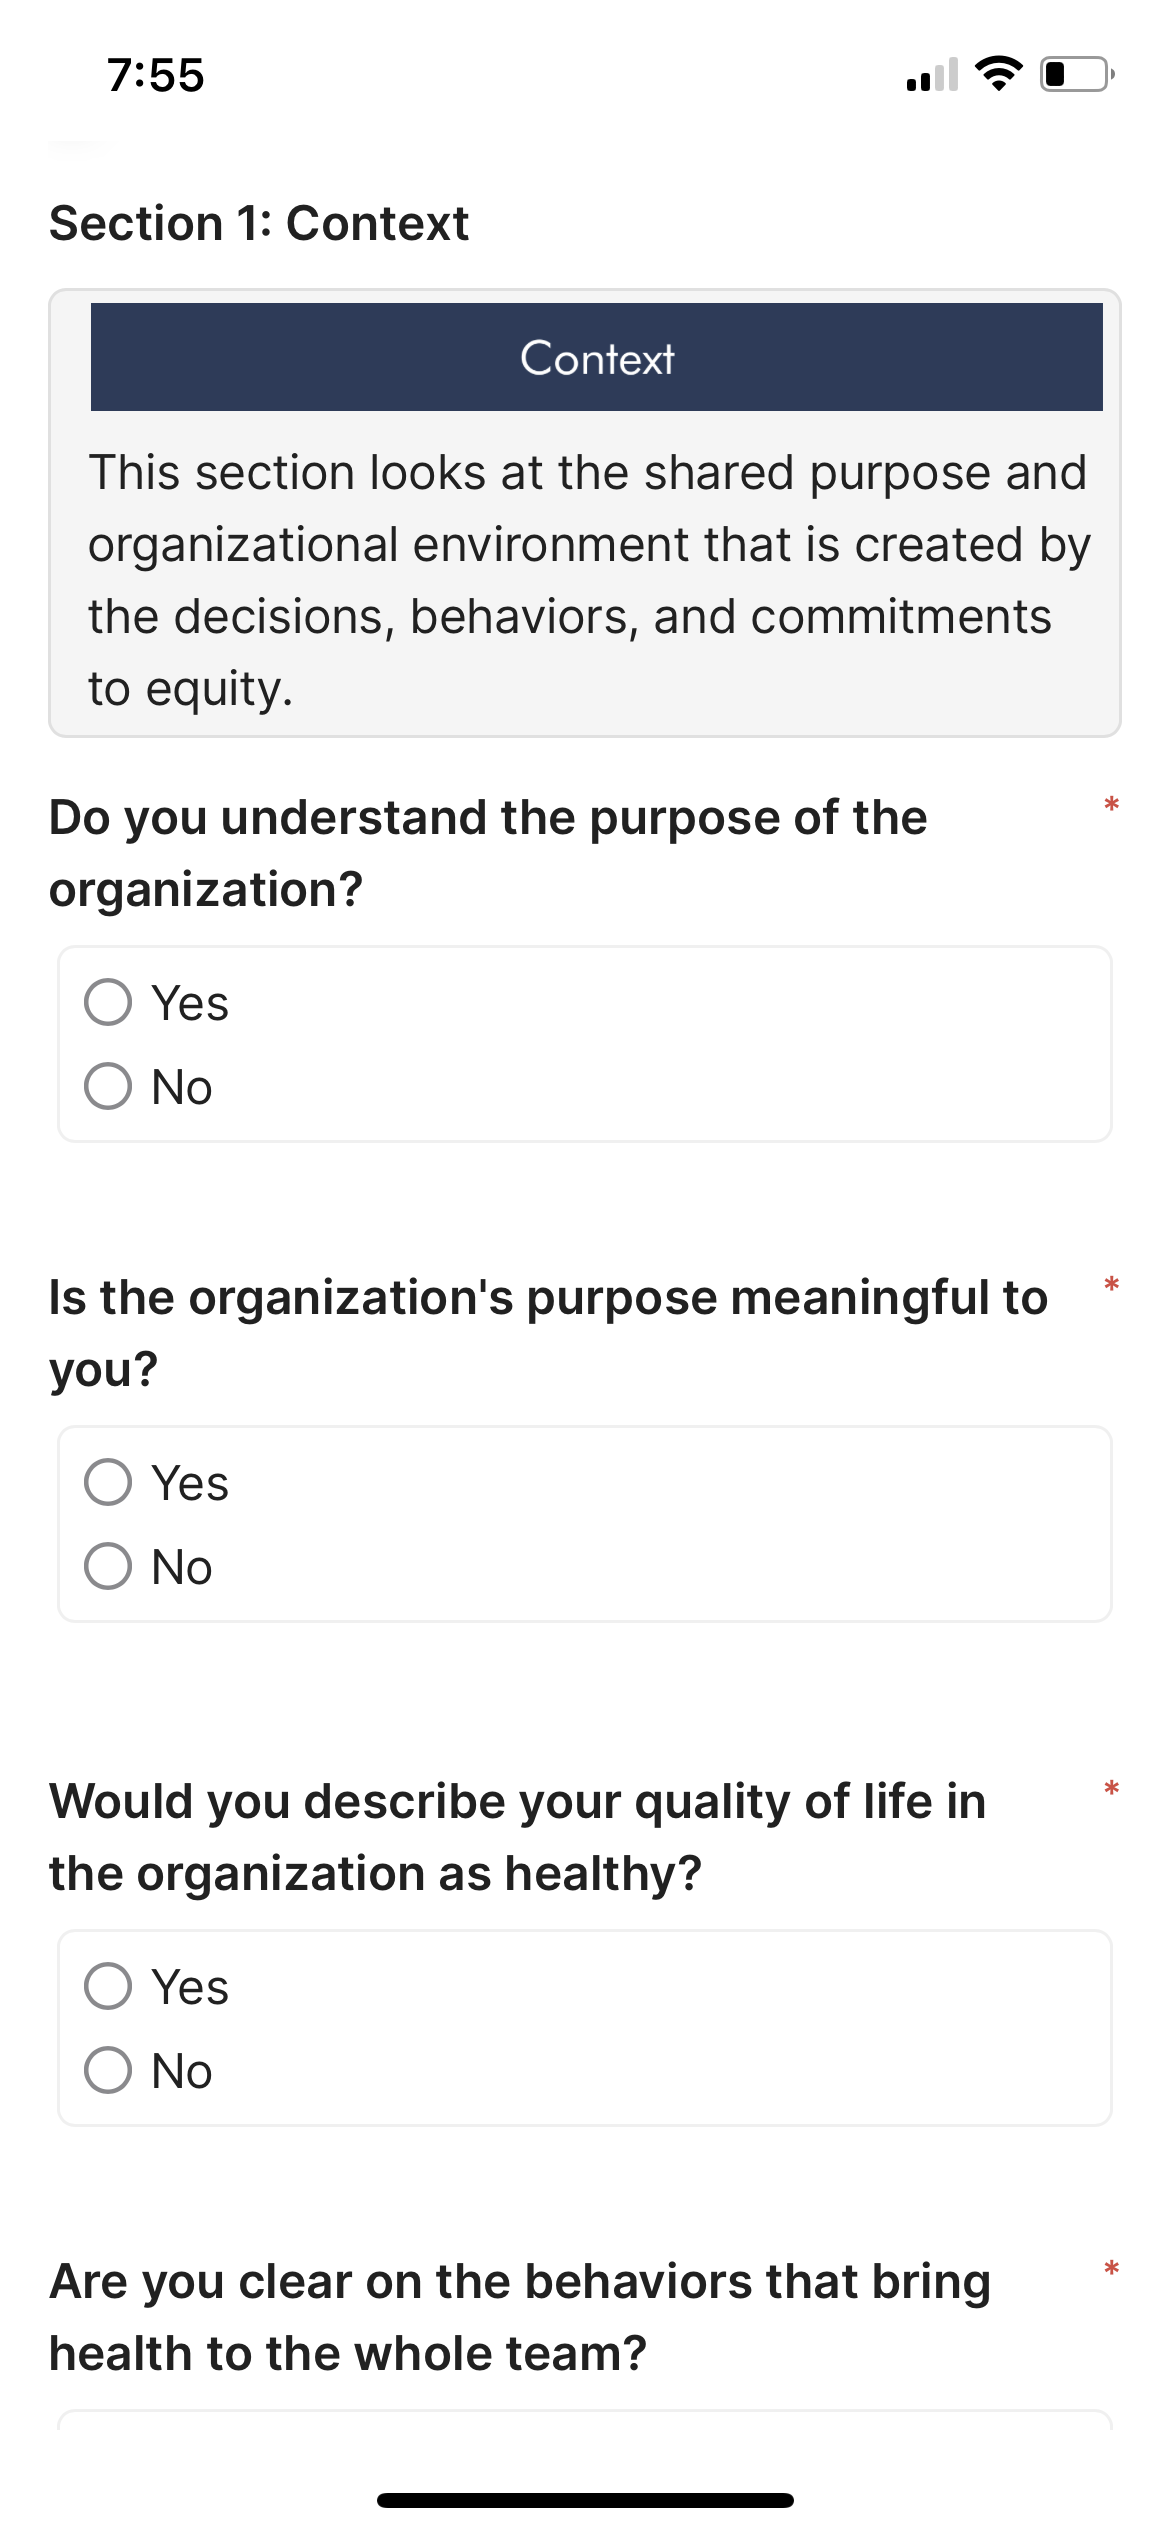Select Yes for understanding the organization's purpose
Screen dimensions: 1170x2532
point(108,1002)
